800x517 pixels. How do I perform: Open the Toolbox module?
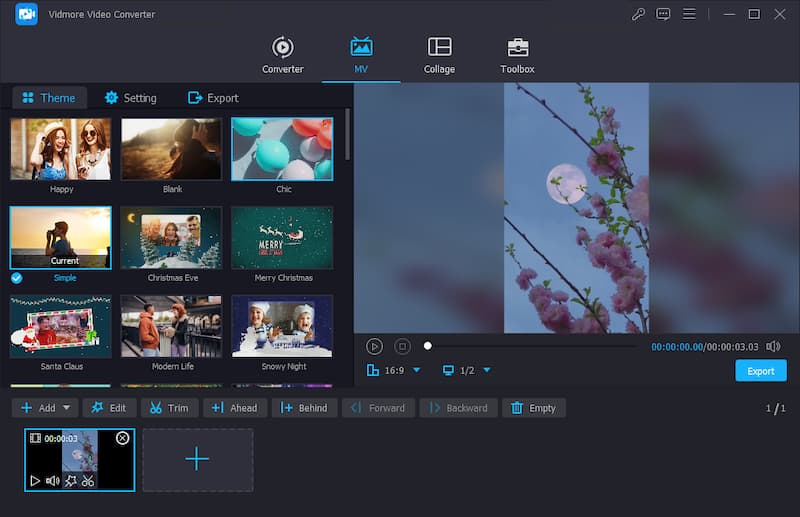[517, 55]
